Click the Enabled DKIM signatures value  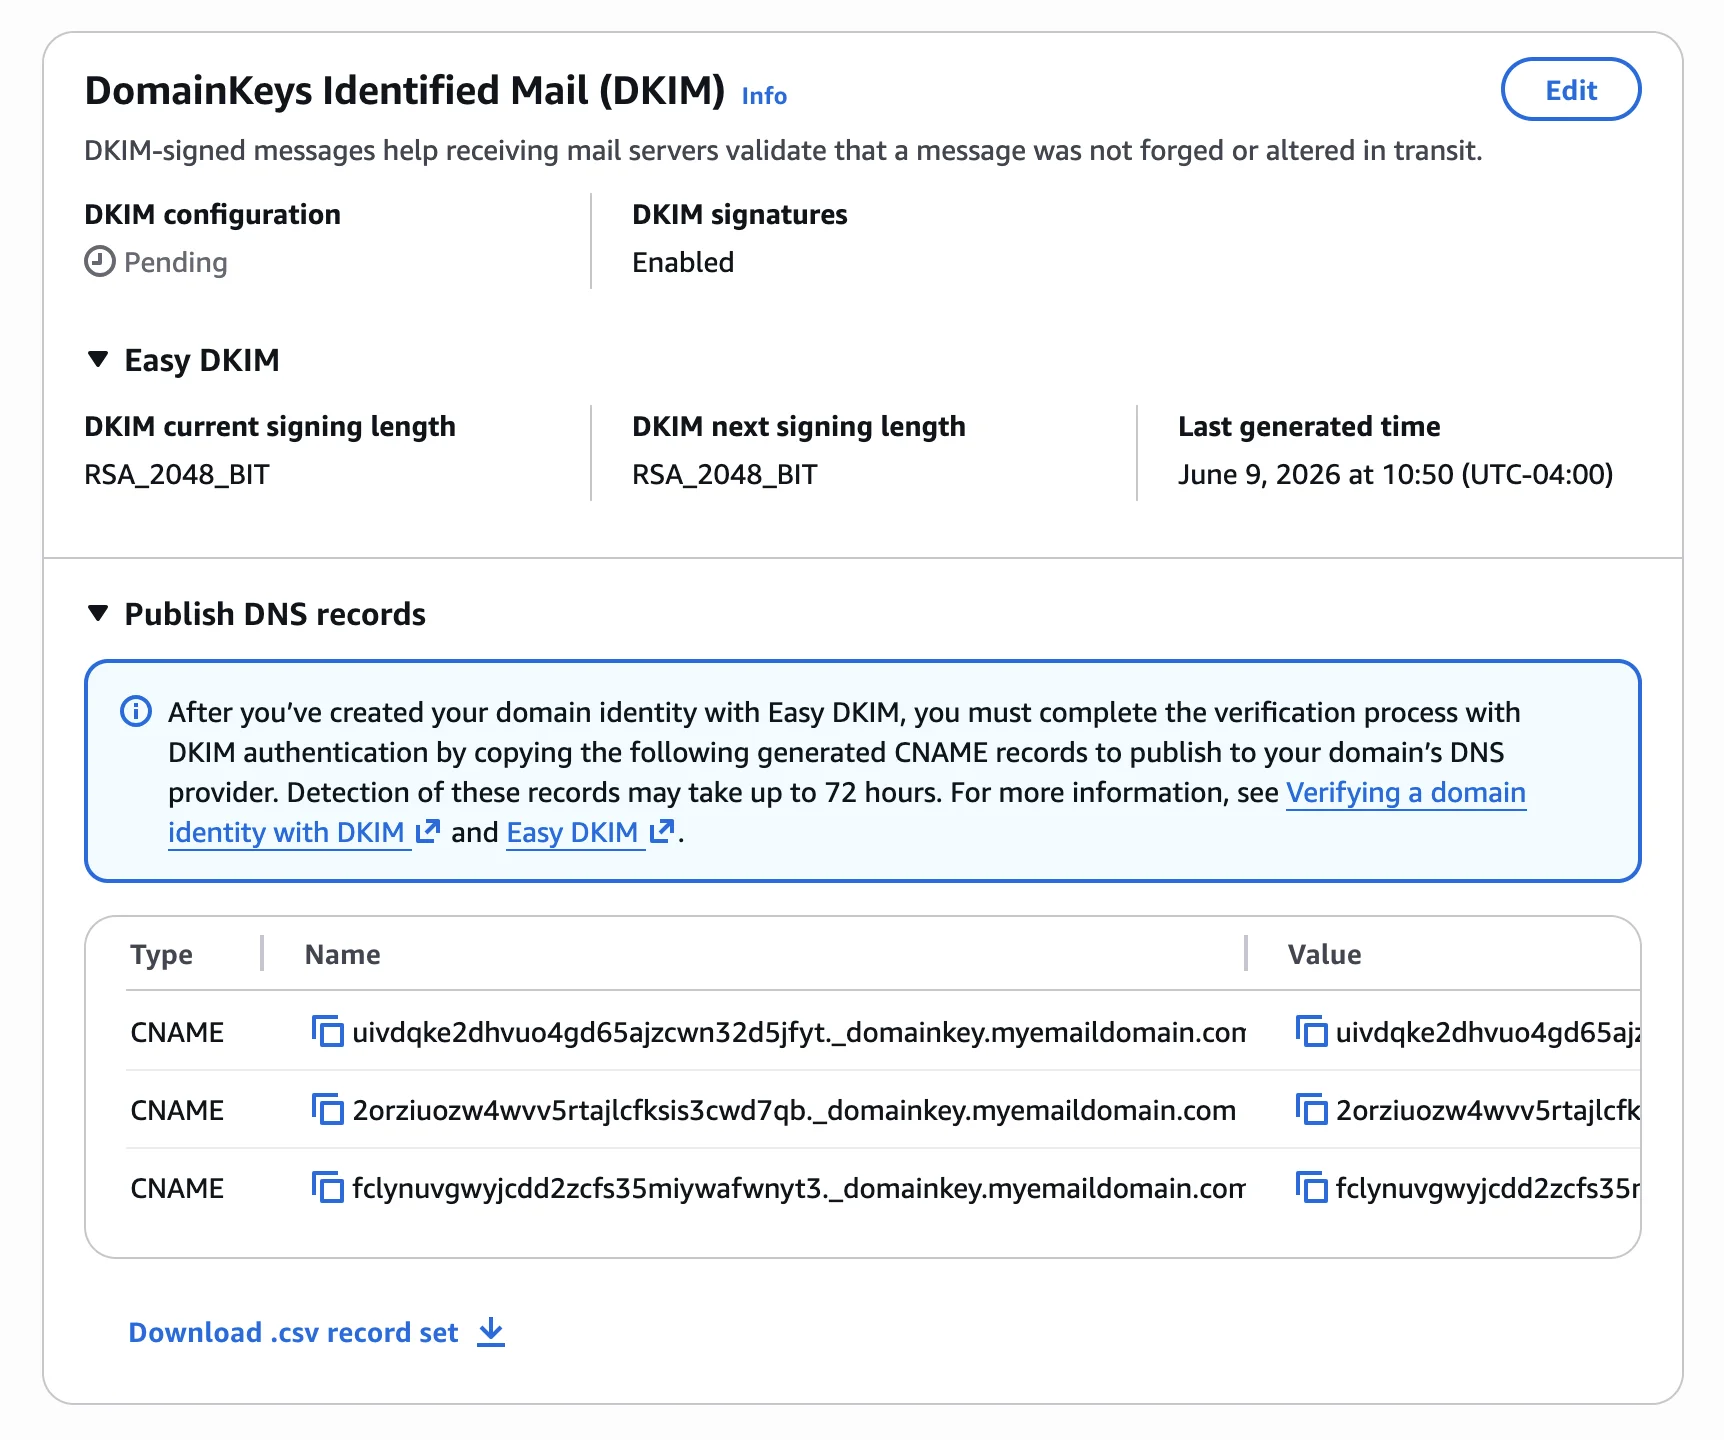point(683,262)
